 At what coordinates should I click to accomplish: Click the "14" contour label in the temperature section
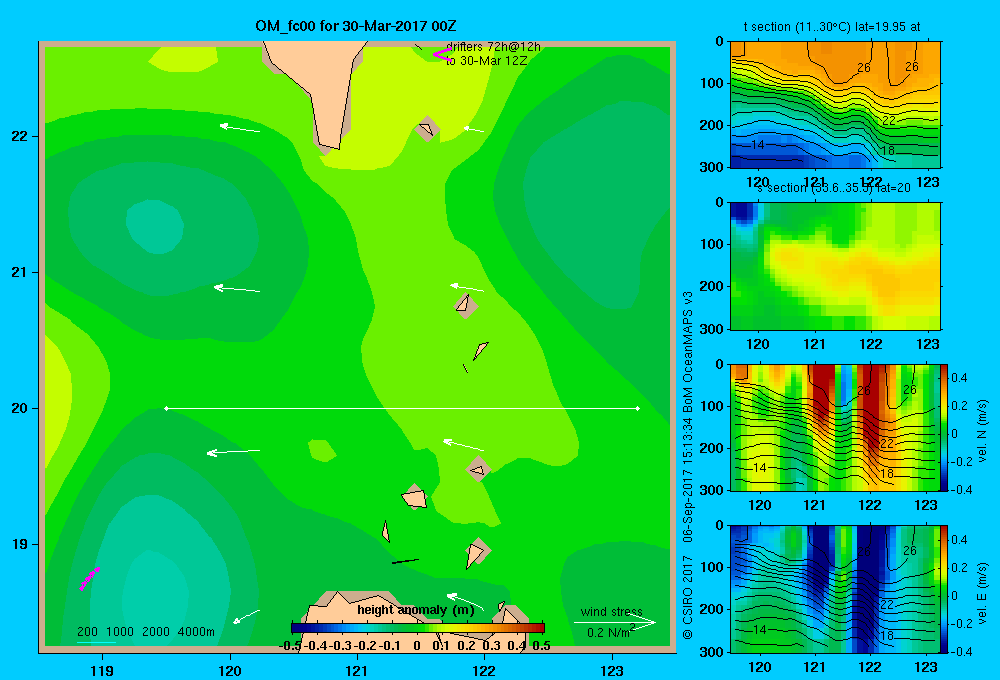pos(757,145)
